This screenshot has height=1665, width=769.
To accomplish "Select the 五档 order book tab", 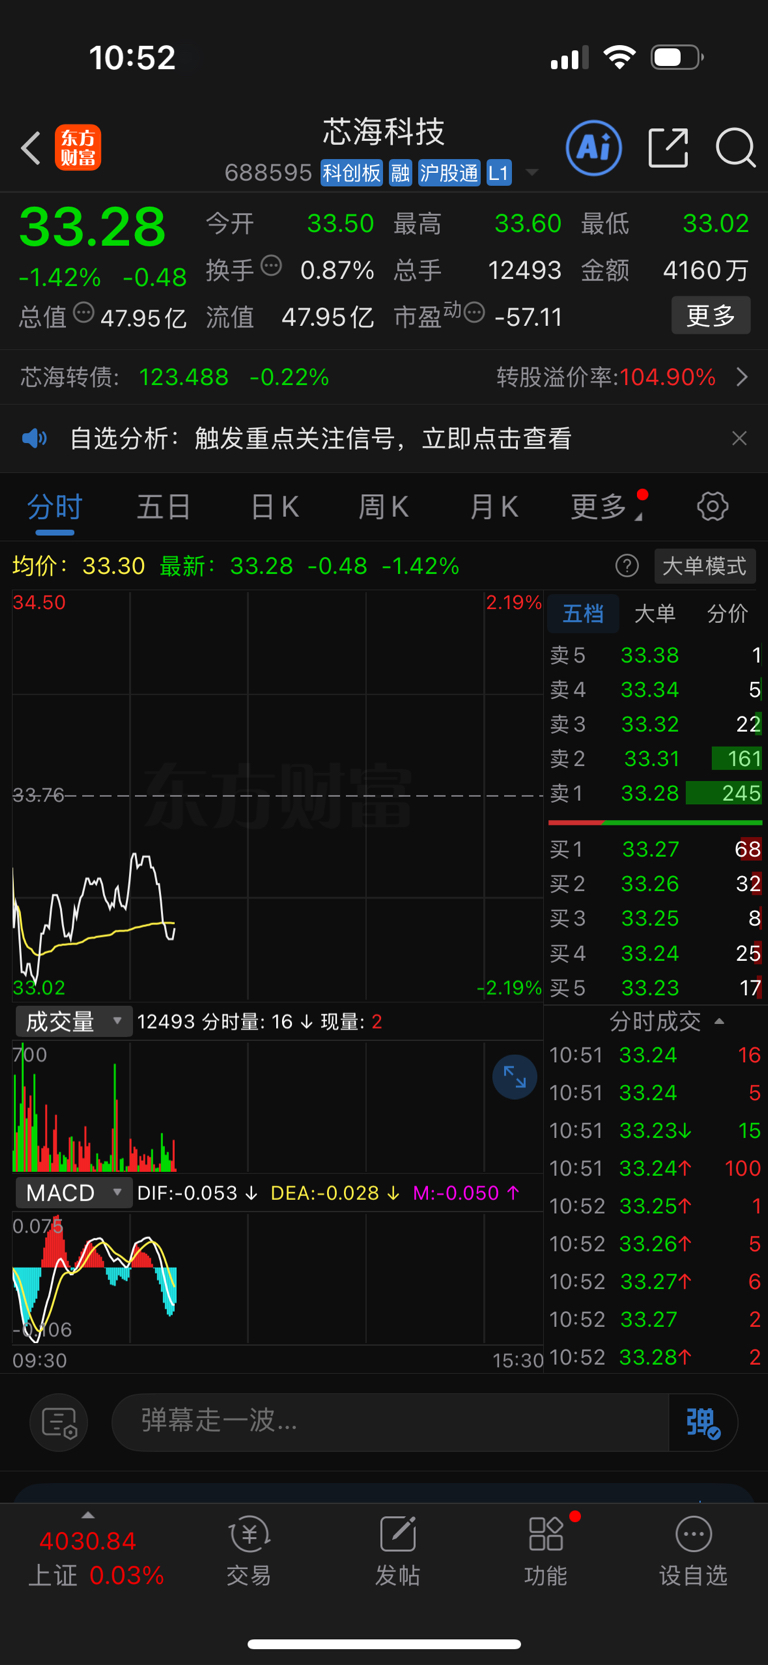I will click(x=583, y=613).
